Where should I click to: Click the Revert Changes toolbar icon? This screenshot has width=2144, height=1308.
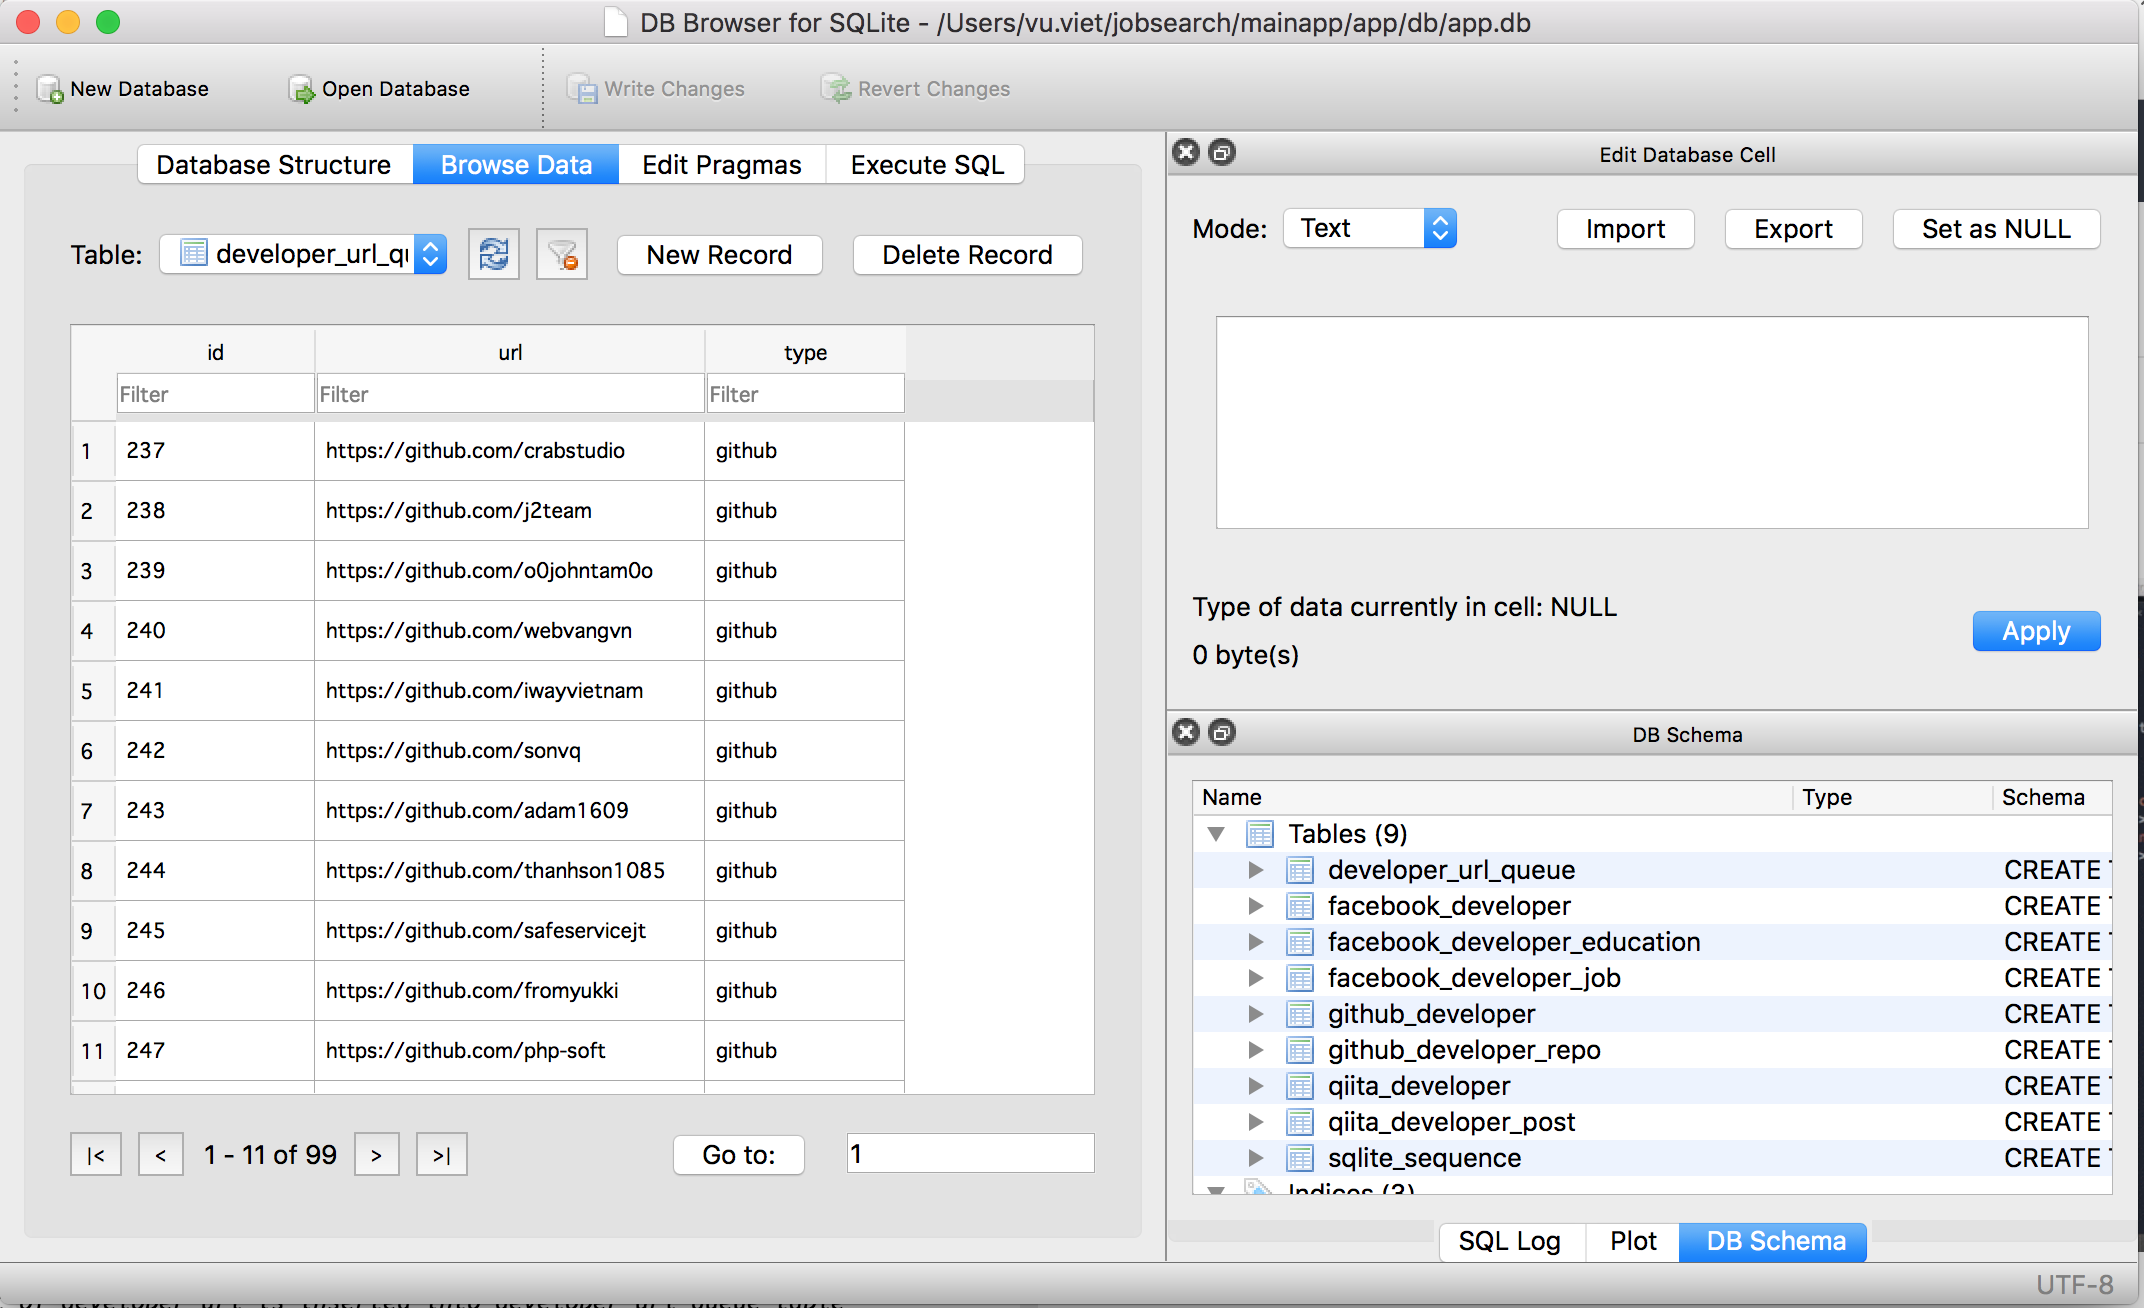836,89
